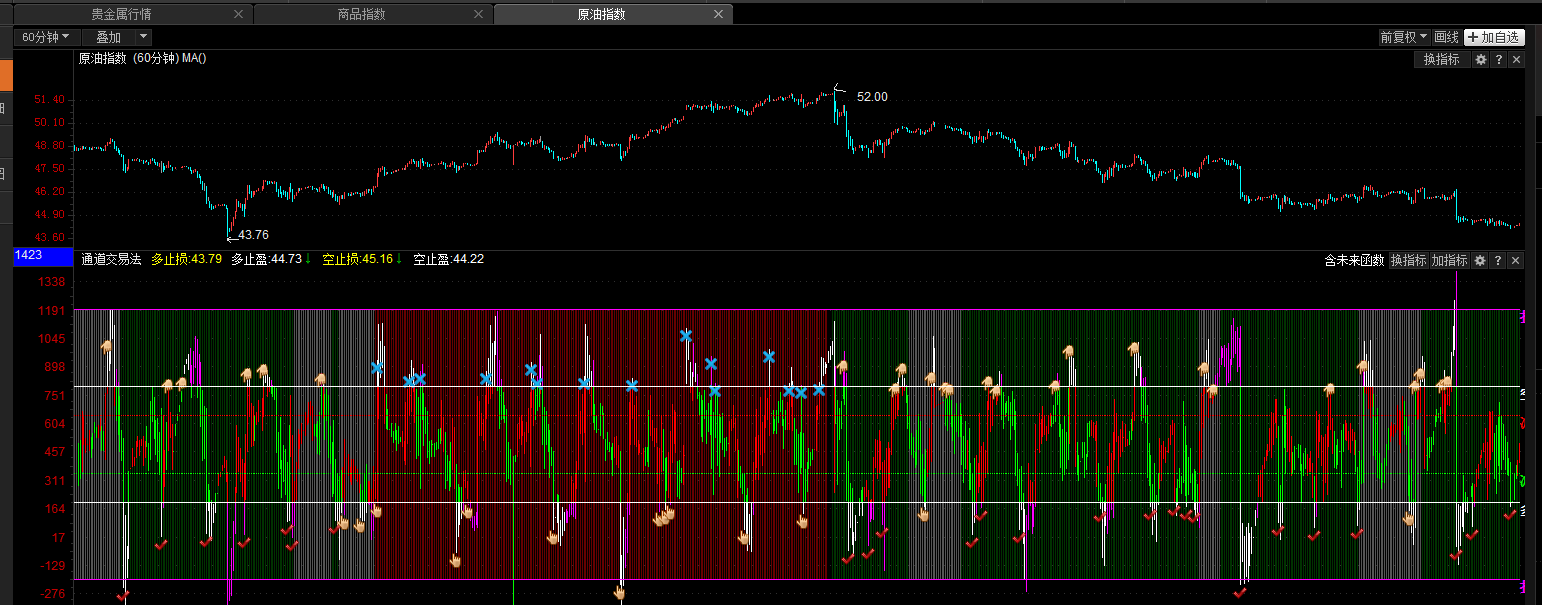This screenshot has width=1542, height=605.
Task: Click 加指标 in the lower panel
Action: (x=1449, y=260)
